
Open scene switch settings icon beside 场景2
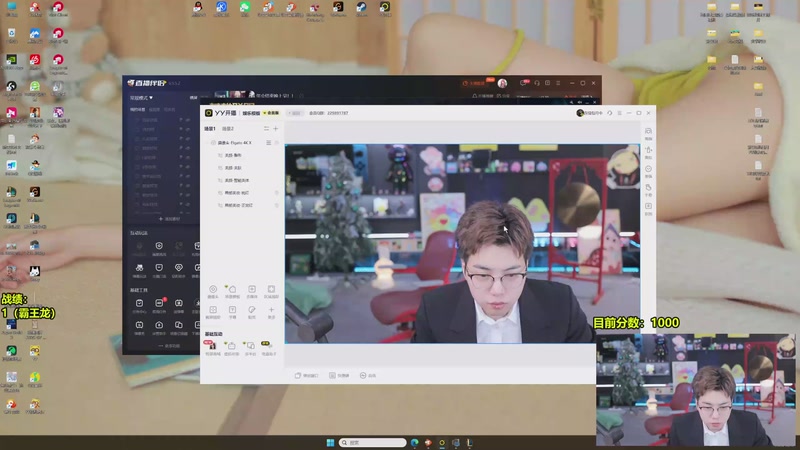pos(266,129)
